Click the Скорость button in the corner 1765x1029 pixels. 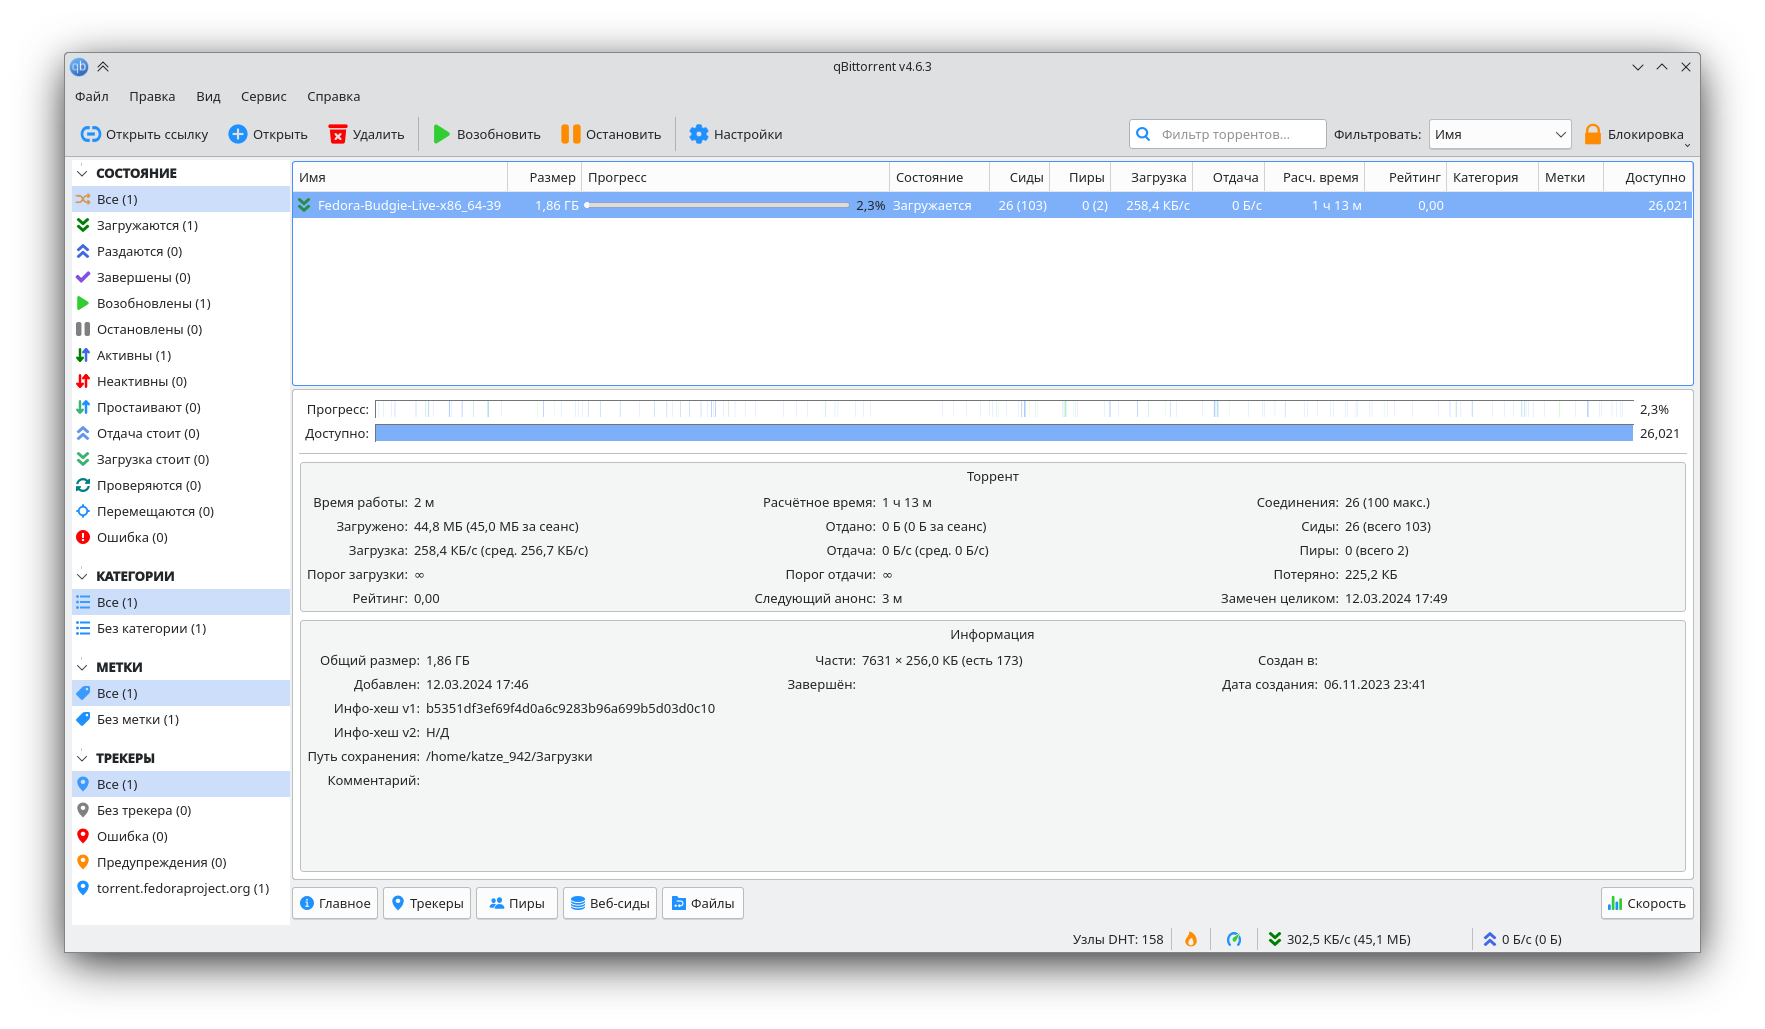click(x=1647, y=902)
